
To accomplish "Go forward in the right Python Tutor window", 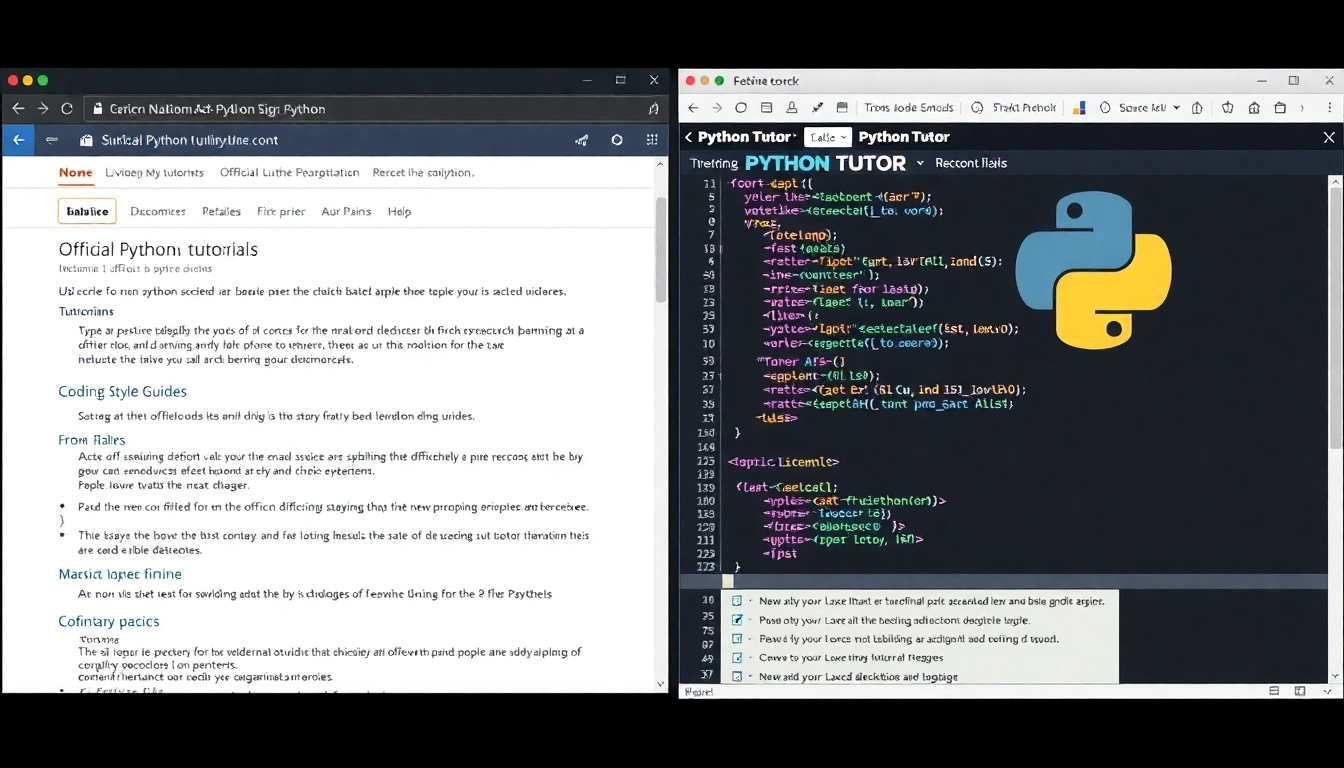I will point(717,108).
